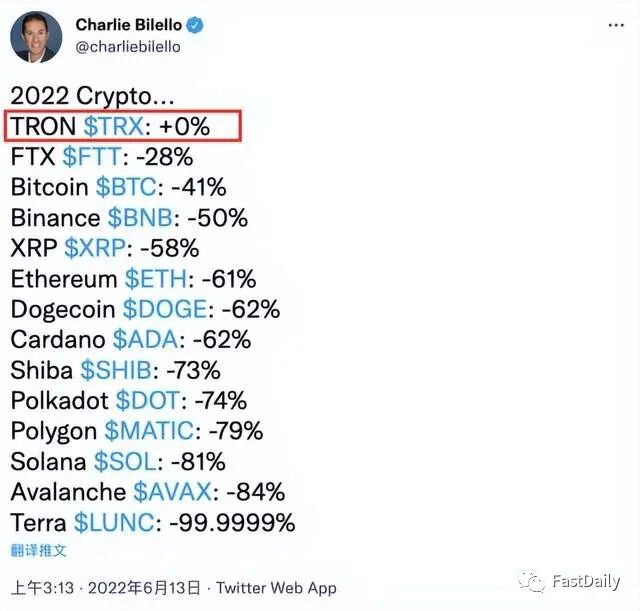Open the $BTC cashtag link
Screen dimensions: 640x611
[x=126, y=187]
